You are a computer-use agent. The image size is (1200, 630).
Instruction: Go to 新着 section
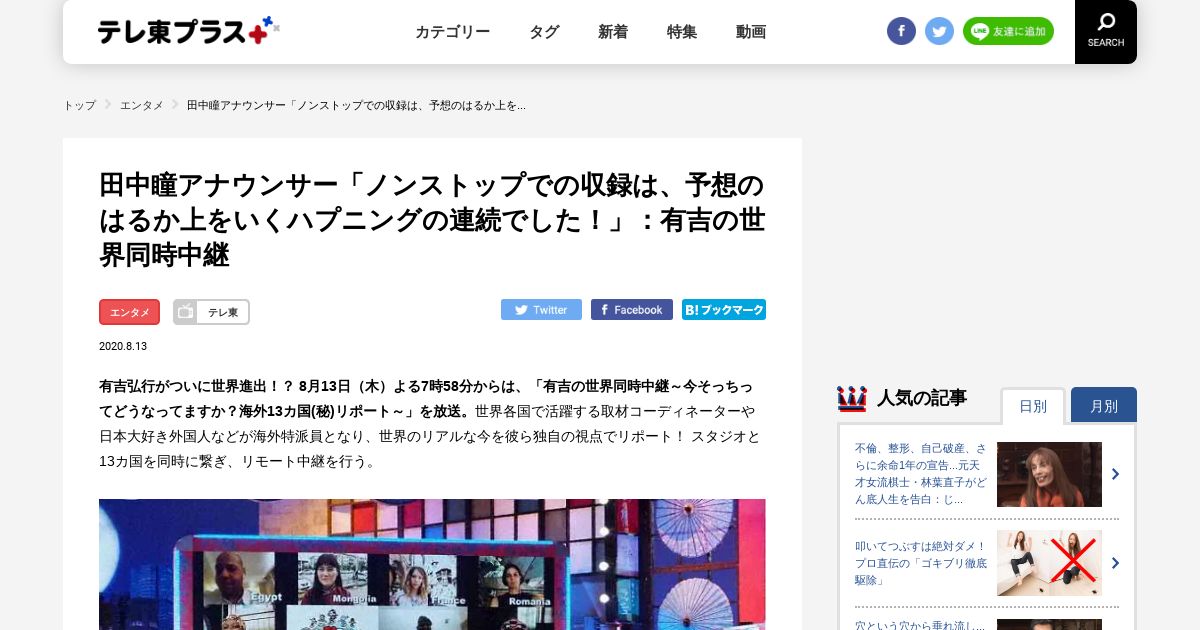click(613, 32)
